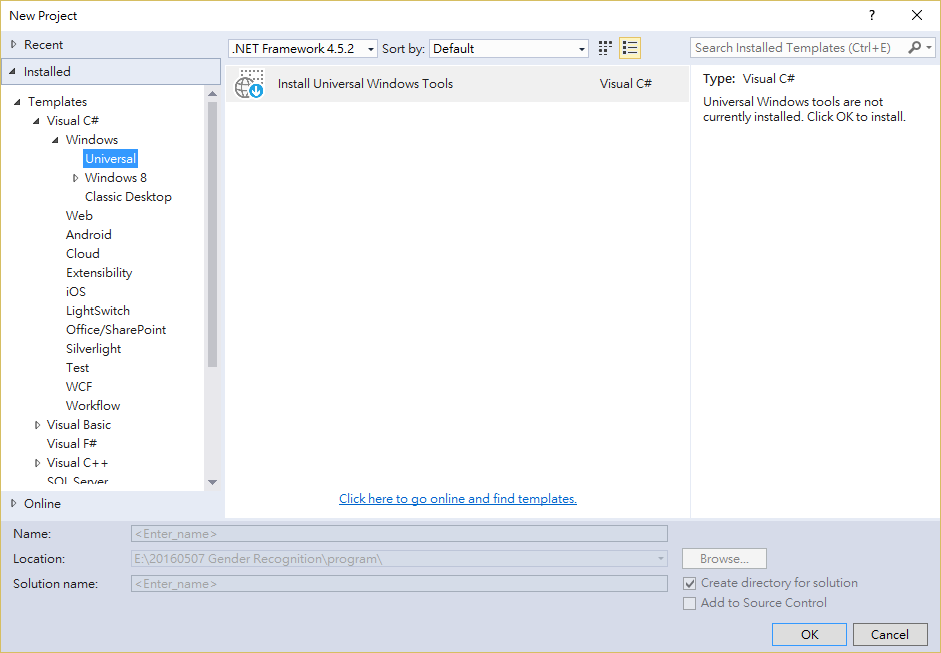Select the Cloud template category
This screenshot has width=941, height=653.
coord(83,254)
